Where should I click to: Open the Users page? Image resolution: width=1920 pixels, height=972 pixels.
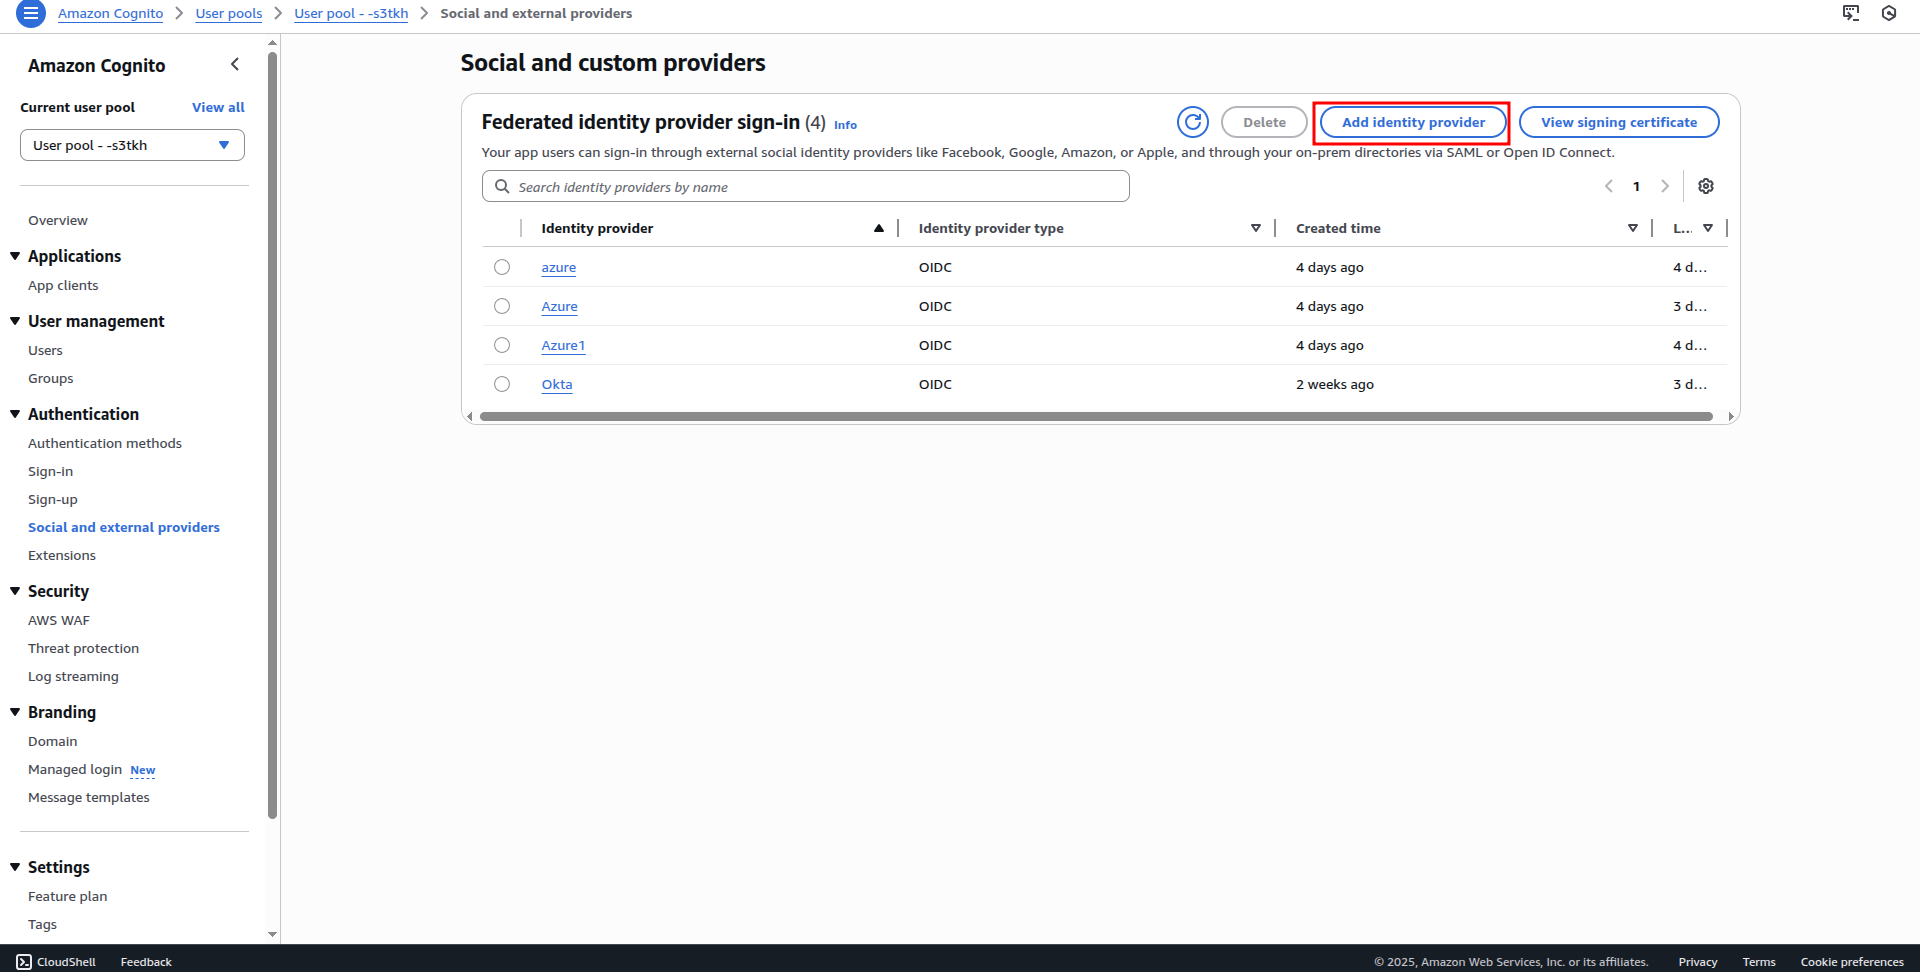click(45, 350)
